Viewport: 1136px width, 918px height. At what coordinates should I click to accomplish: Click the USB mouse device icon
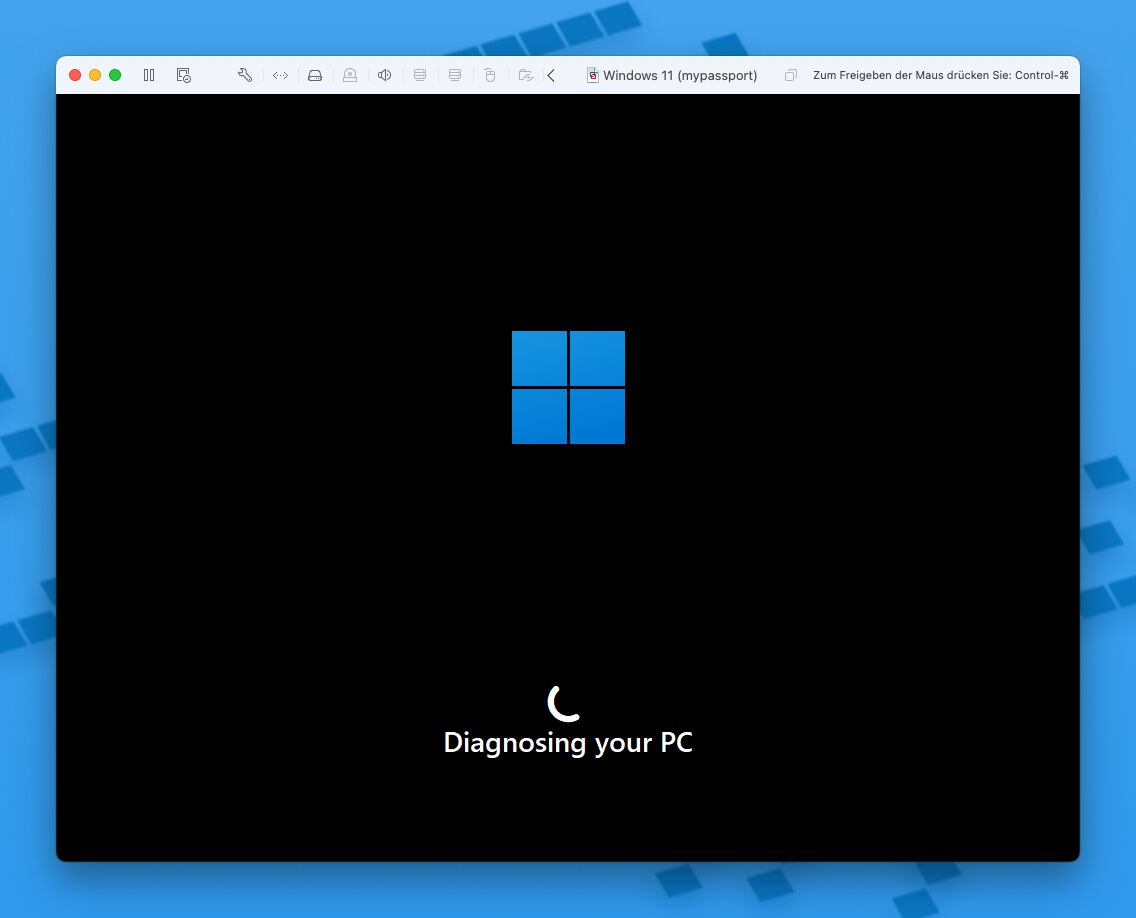[490, 75]
